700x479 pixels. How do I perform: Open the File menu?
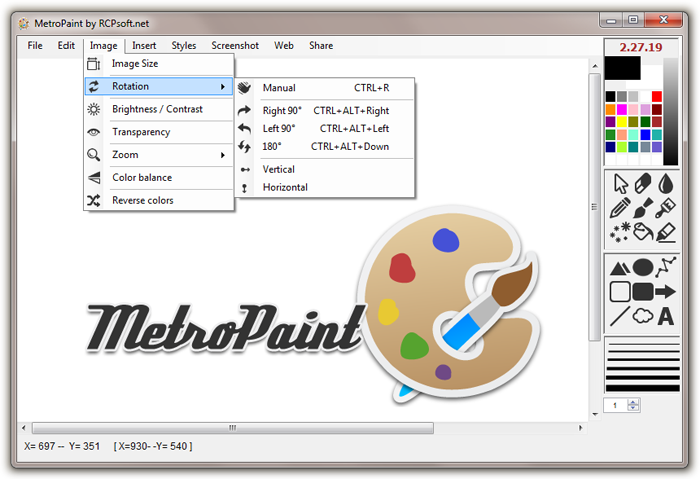click(35, 46)
